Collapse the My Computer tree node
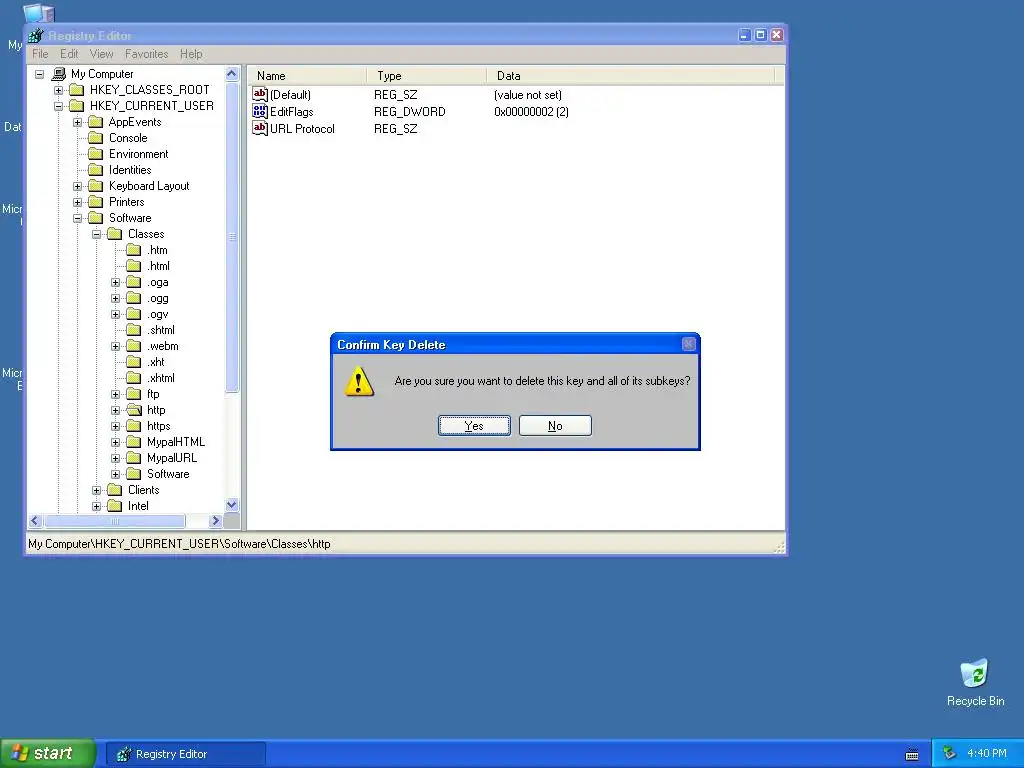This screenshot has width=1024, height=768. click(x=40, y=74)
